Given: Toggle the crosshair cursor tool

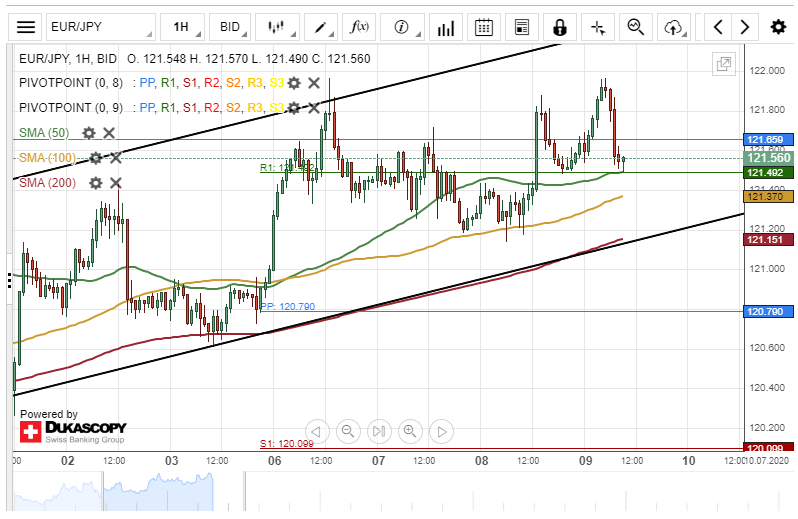Looking at the screenshot, I should (598, 27).
